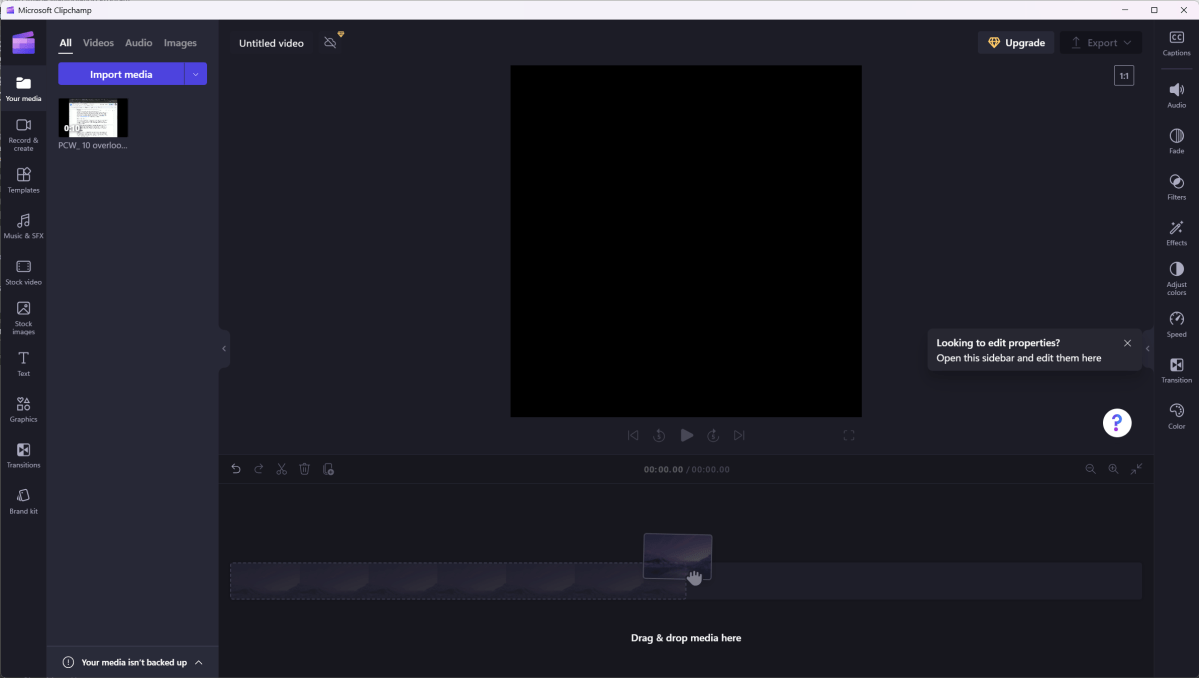Zoom in on the timeline
The image size is (1199, 678).
(1113, 469)
